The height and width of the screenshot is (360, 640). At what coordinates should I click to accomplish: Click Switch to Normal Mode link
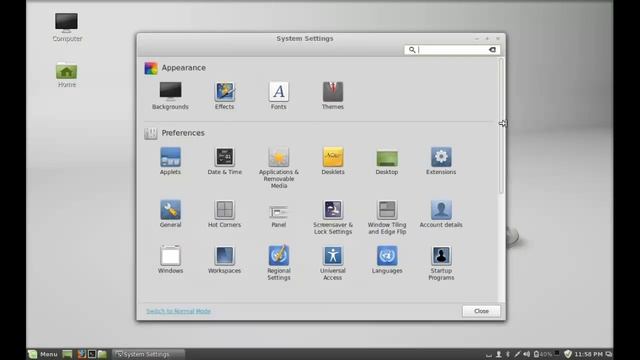tap(178, 311)
